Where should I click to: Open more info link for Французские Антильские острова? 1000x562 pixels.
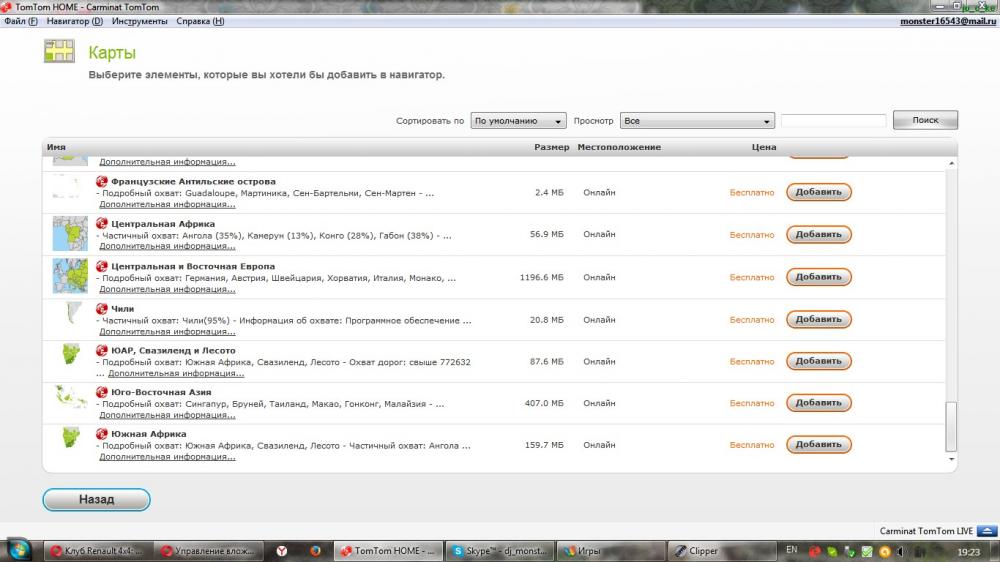pos(167,204)
